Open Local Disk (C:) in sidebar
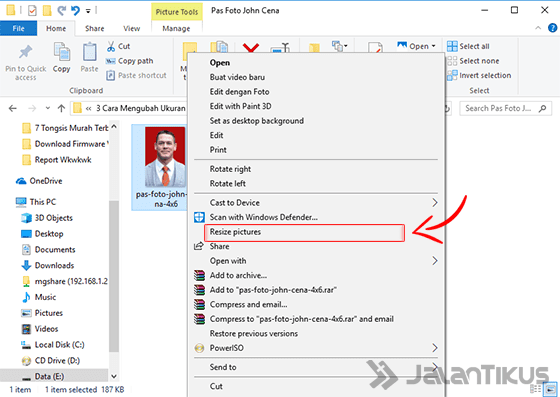This screenshot has height=397, width=560. (x=53, y=345)
